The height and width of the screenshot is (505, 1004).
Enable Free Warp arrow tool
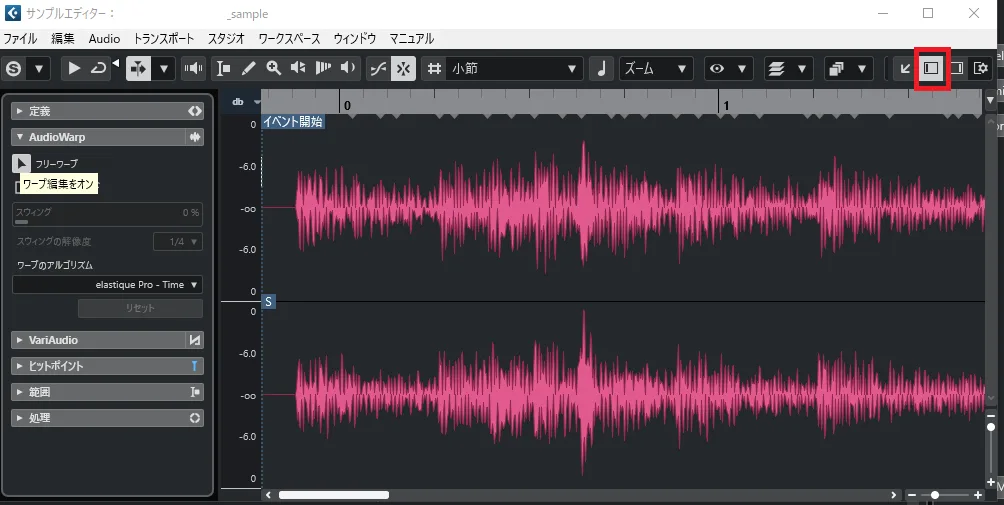(22, 163)
